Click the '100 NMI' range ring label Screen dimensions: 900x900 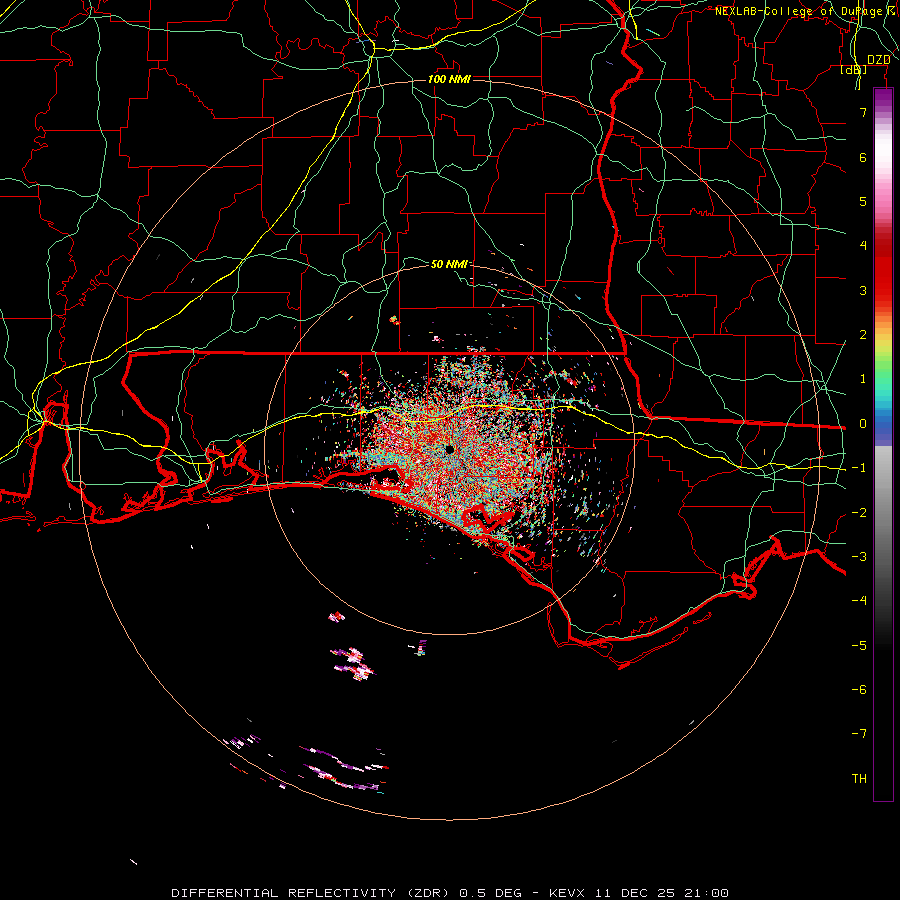pos(449,79)
